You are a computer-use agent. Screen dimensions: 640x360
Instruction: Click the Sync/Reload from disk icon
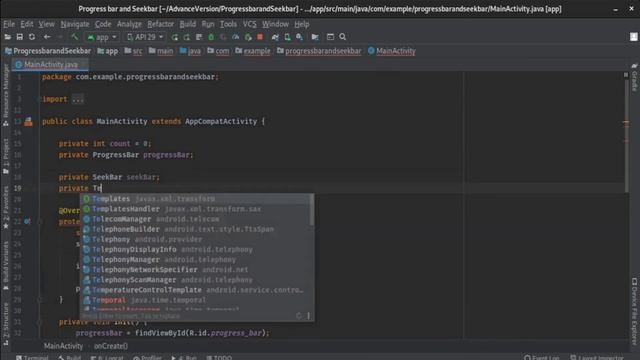(x=32, y=37)
